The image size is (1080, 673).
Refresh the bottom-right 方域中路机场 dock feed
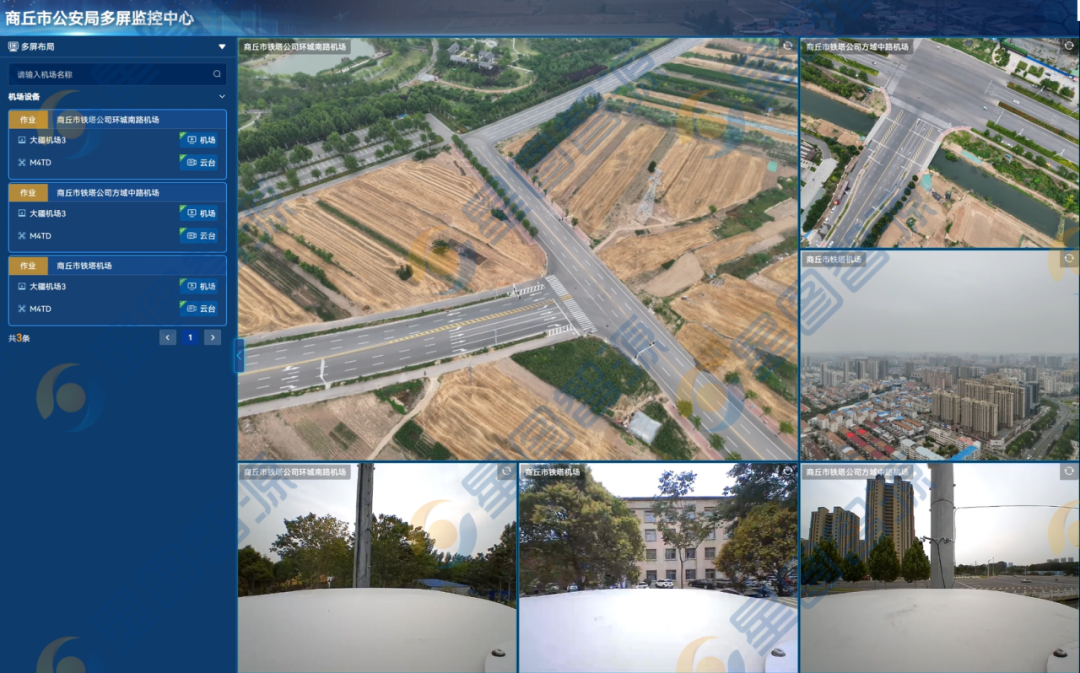pyautogui.click(x=1069, y=471)
